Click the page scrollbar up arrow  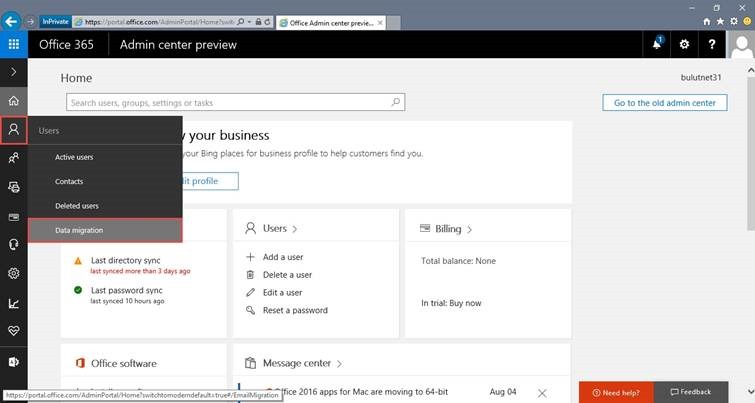pos(750,70)
